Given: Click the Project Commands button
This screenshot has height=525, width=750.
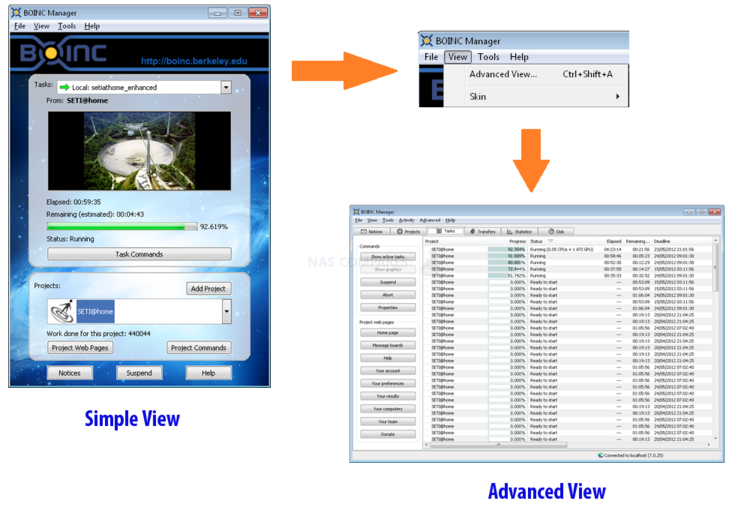Looking at the screenshot, I should (x=199, y=348).
